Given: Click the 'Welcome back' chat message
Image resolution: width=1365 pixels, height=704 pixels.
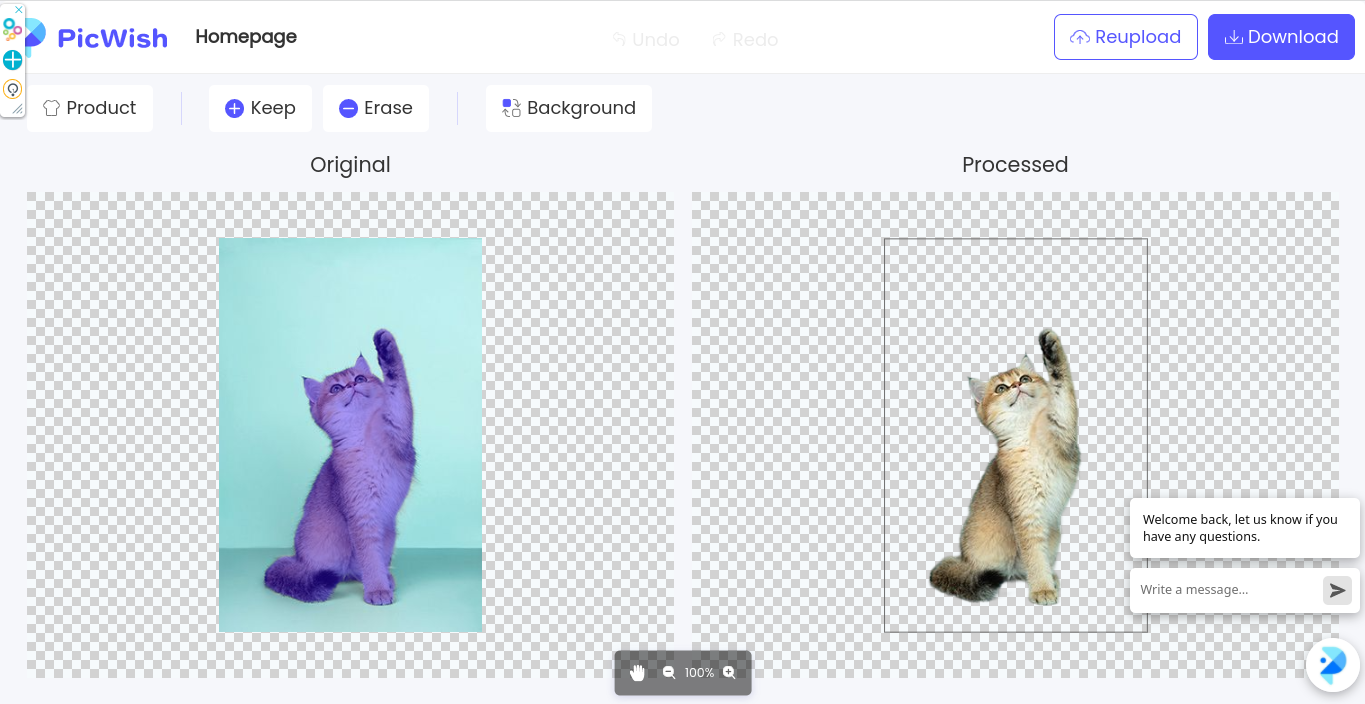Looking at the screenshot, I should pyautogui.click(x=1244, y=528).
